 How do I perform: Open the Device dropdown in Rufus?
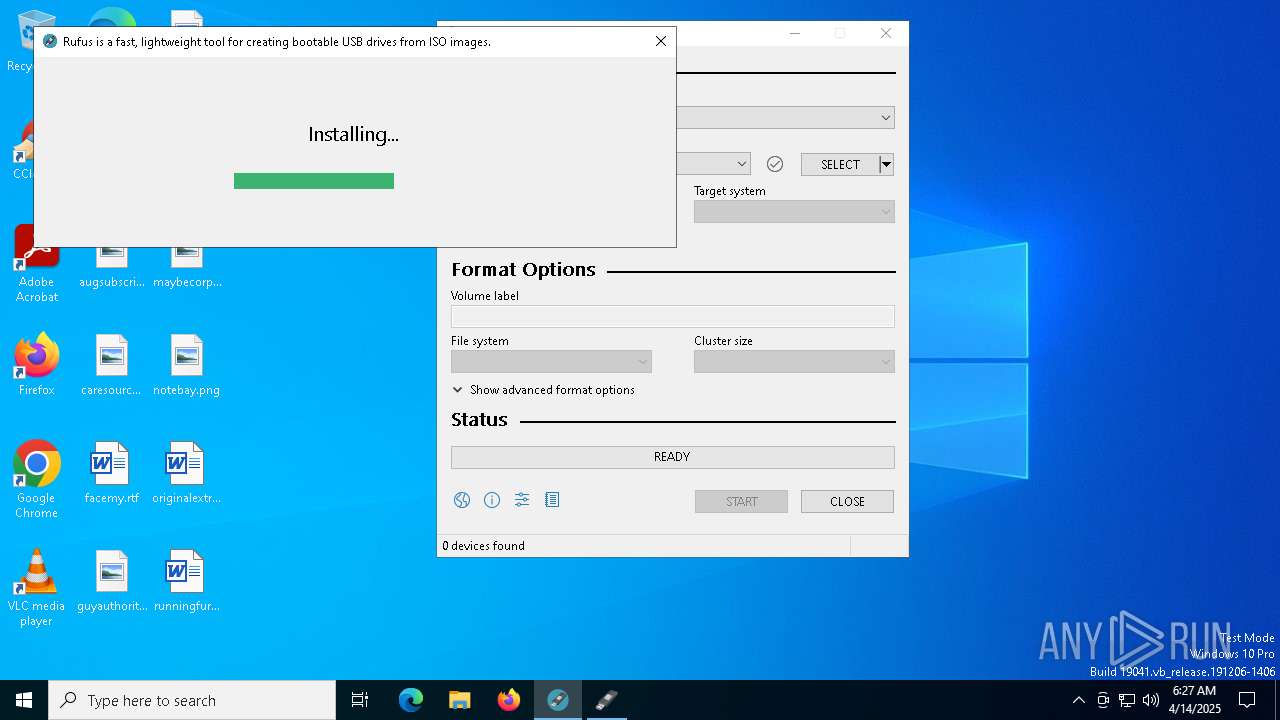click(x=785, y=118)
